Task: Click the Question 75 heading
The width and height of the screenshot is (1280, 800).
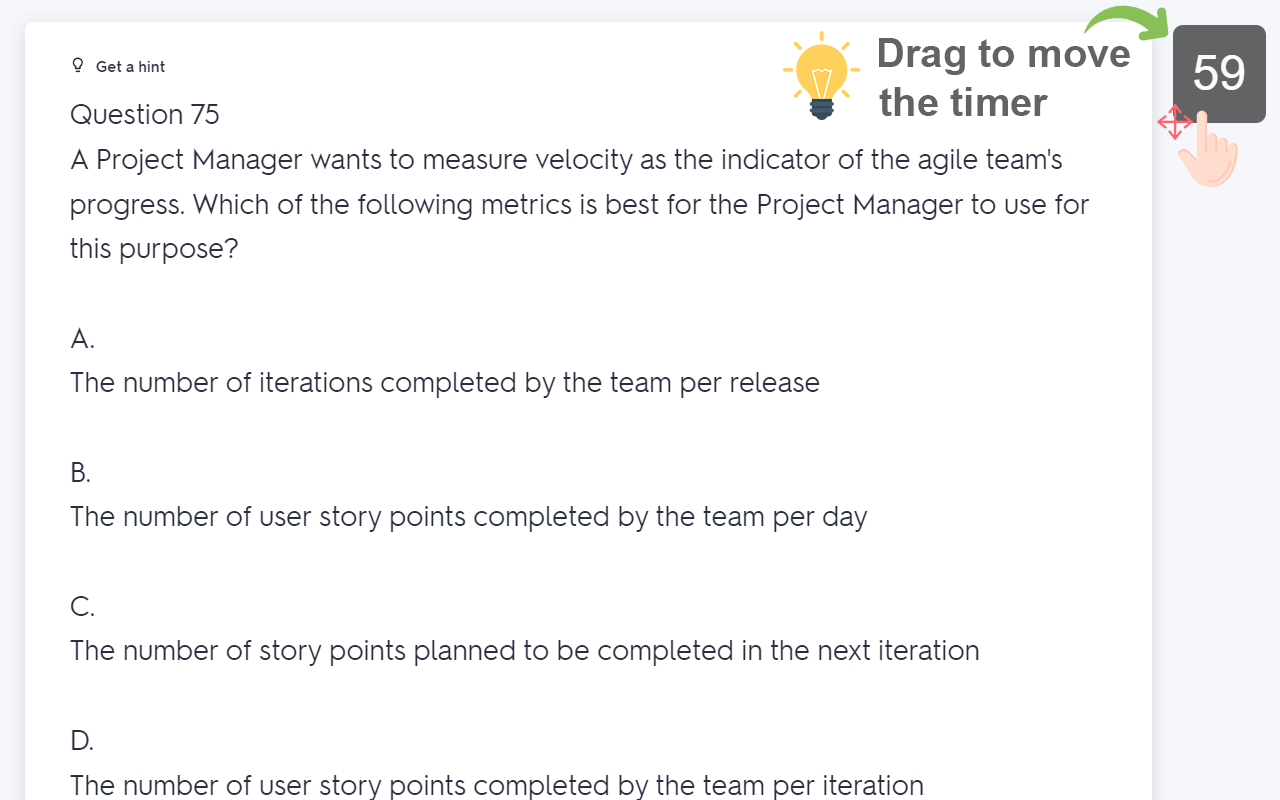Action: pos(145,115)
